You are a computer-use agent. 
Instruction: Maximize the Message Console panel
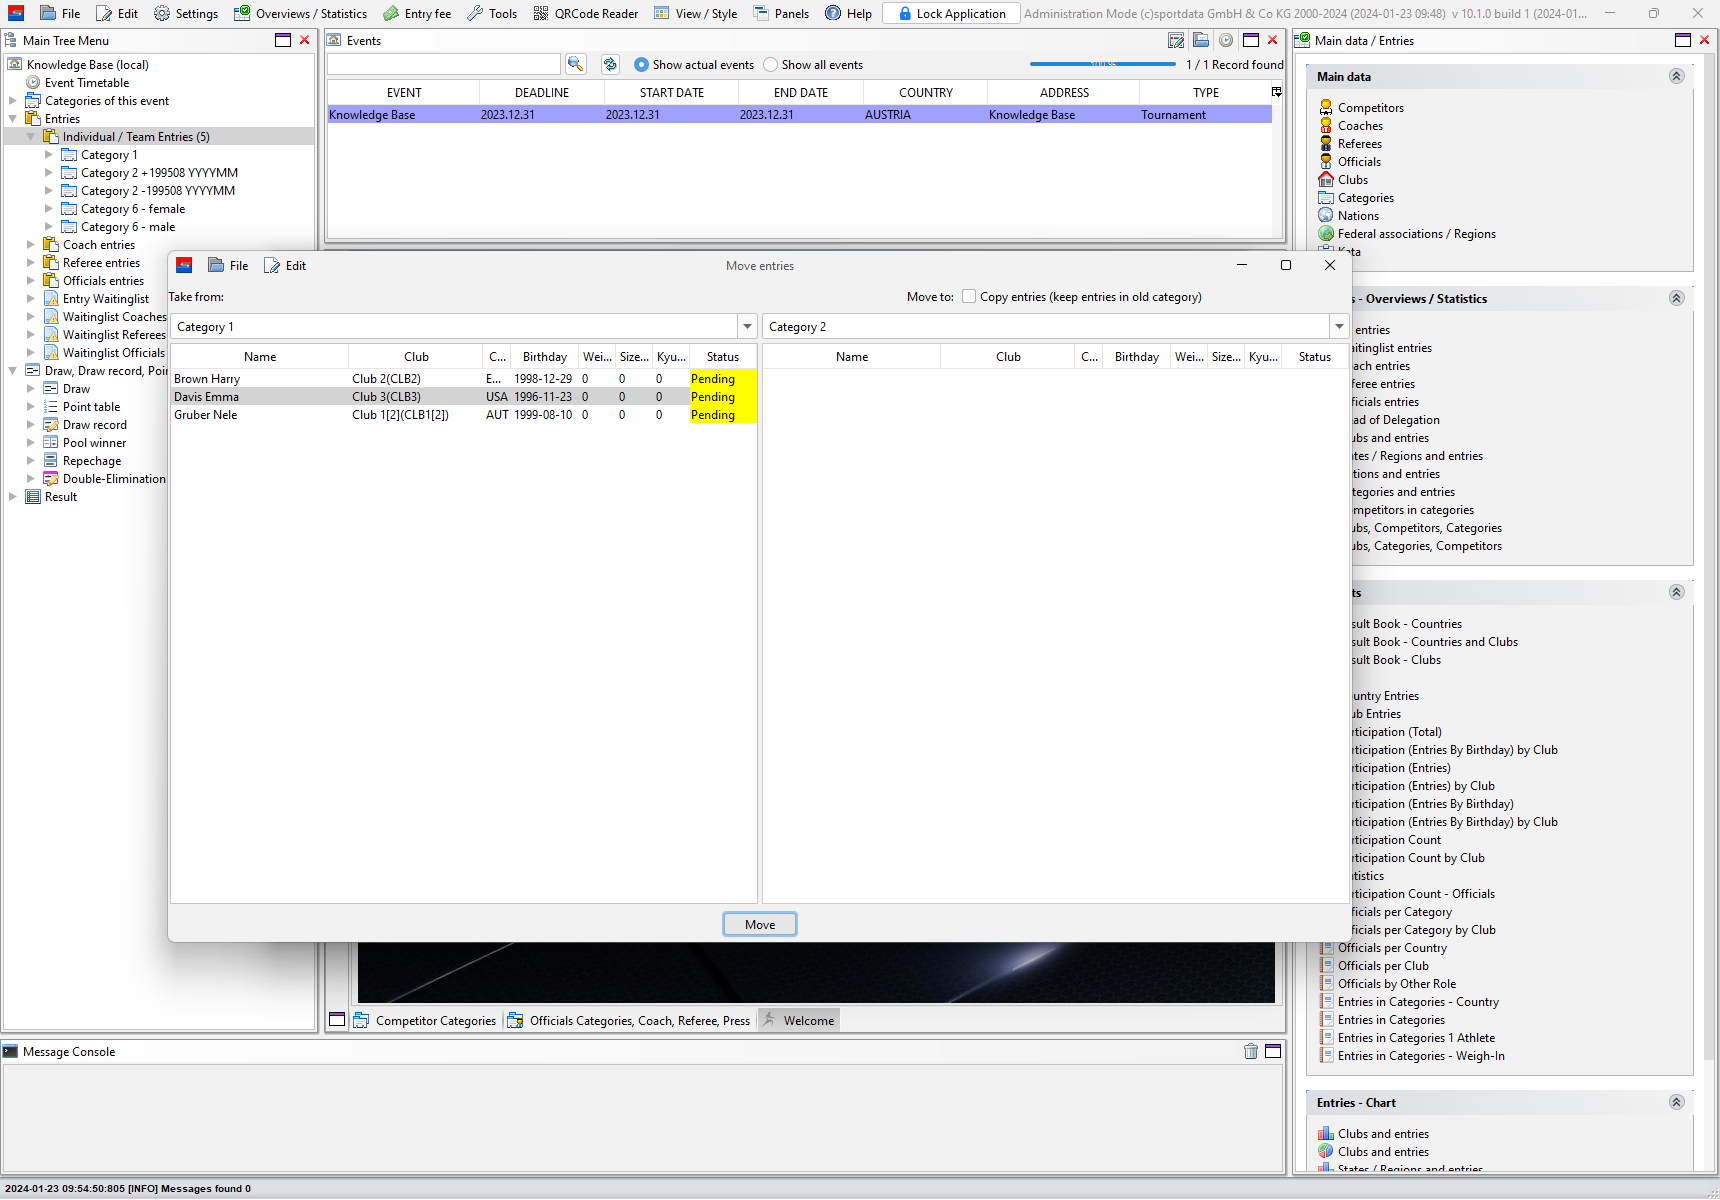tap(1273, 1051)
